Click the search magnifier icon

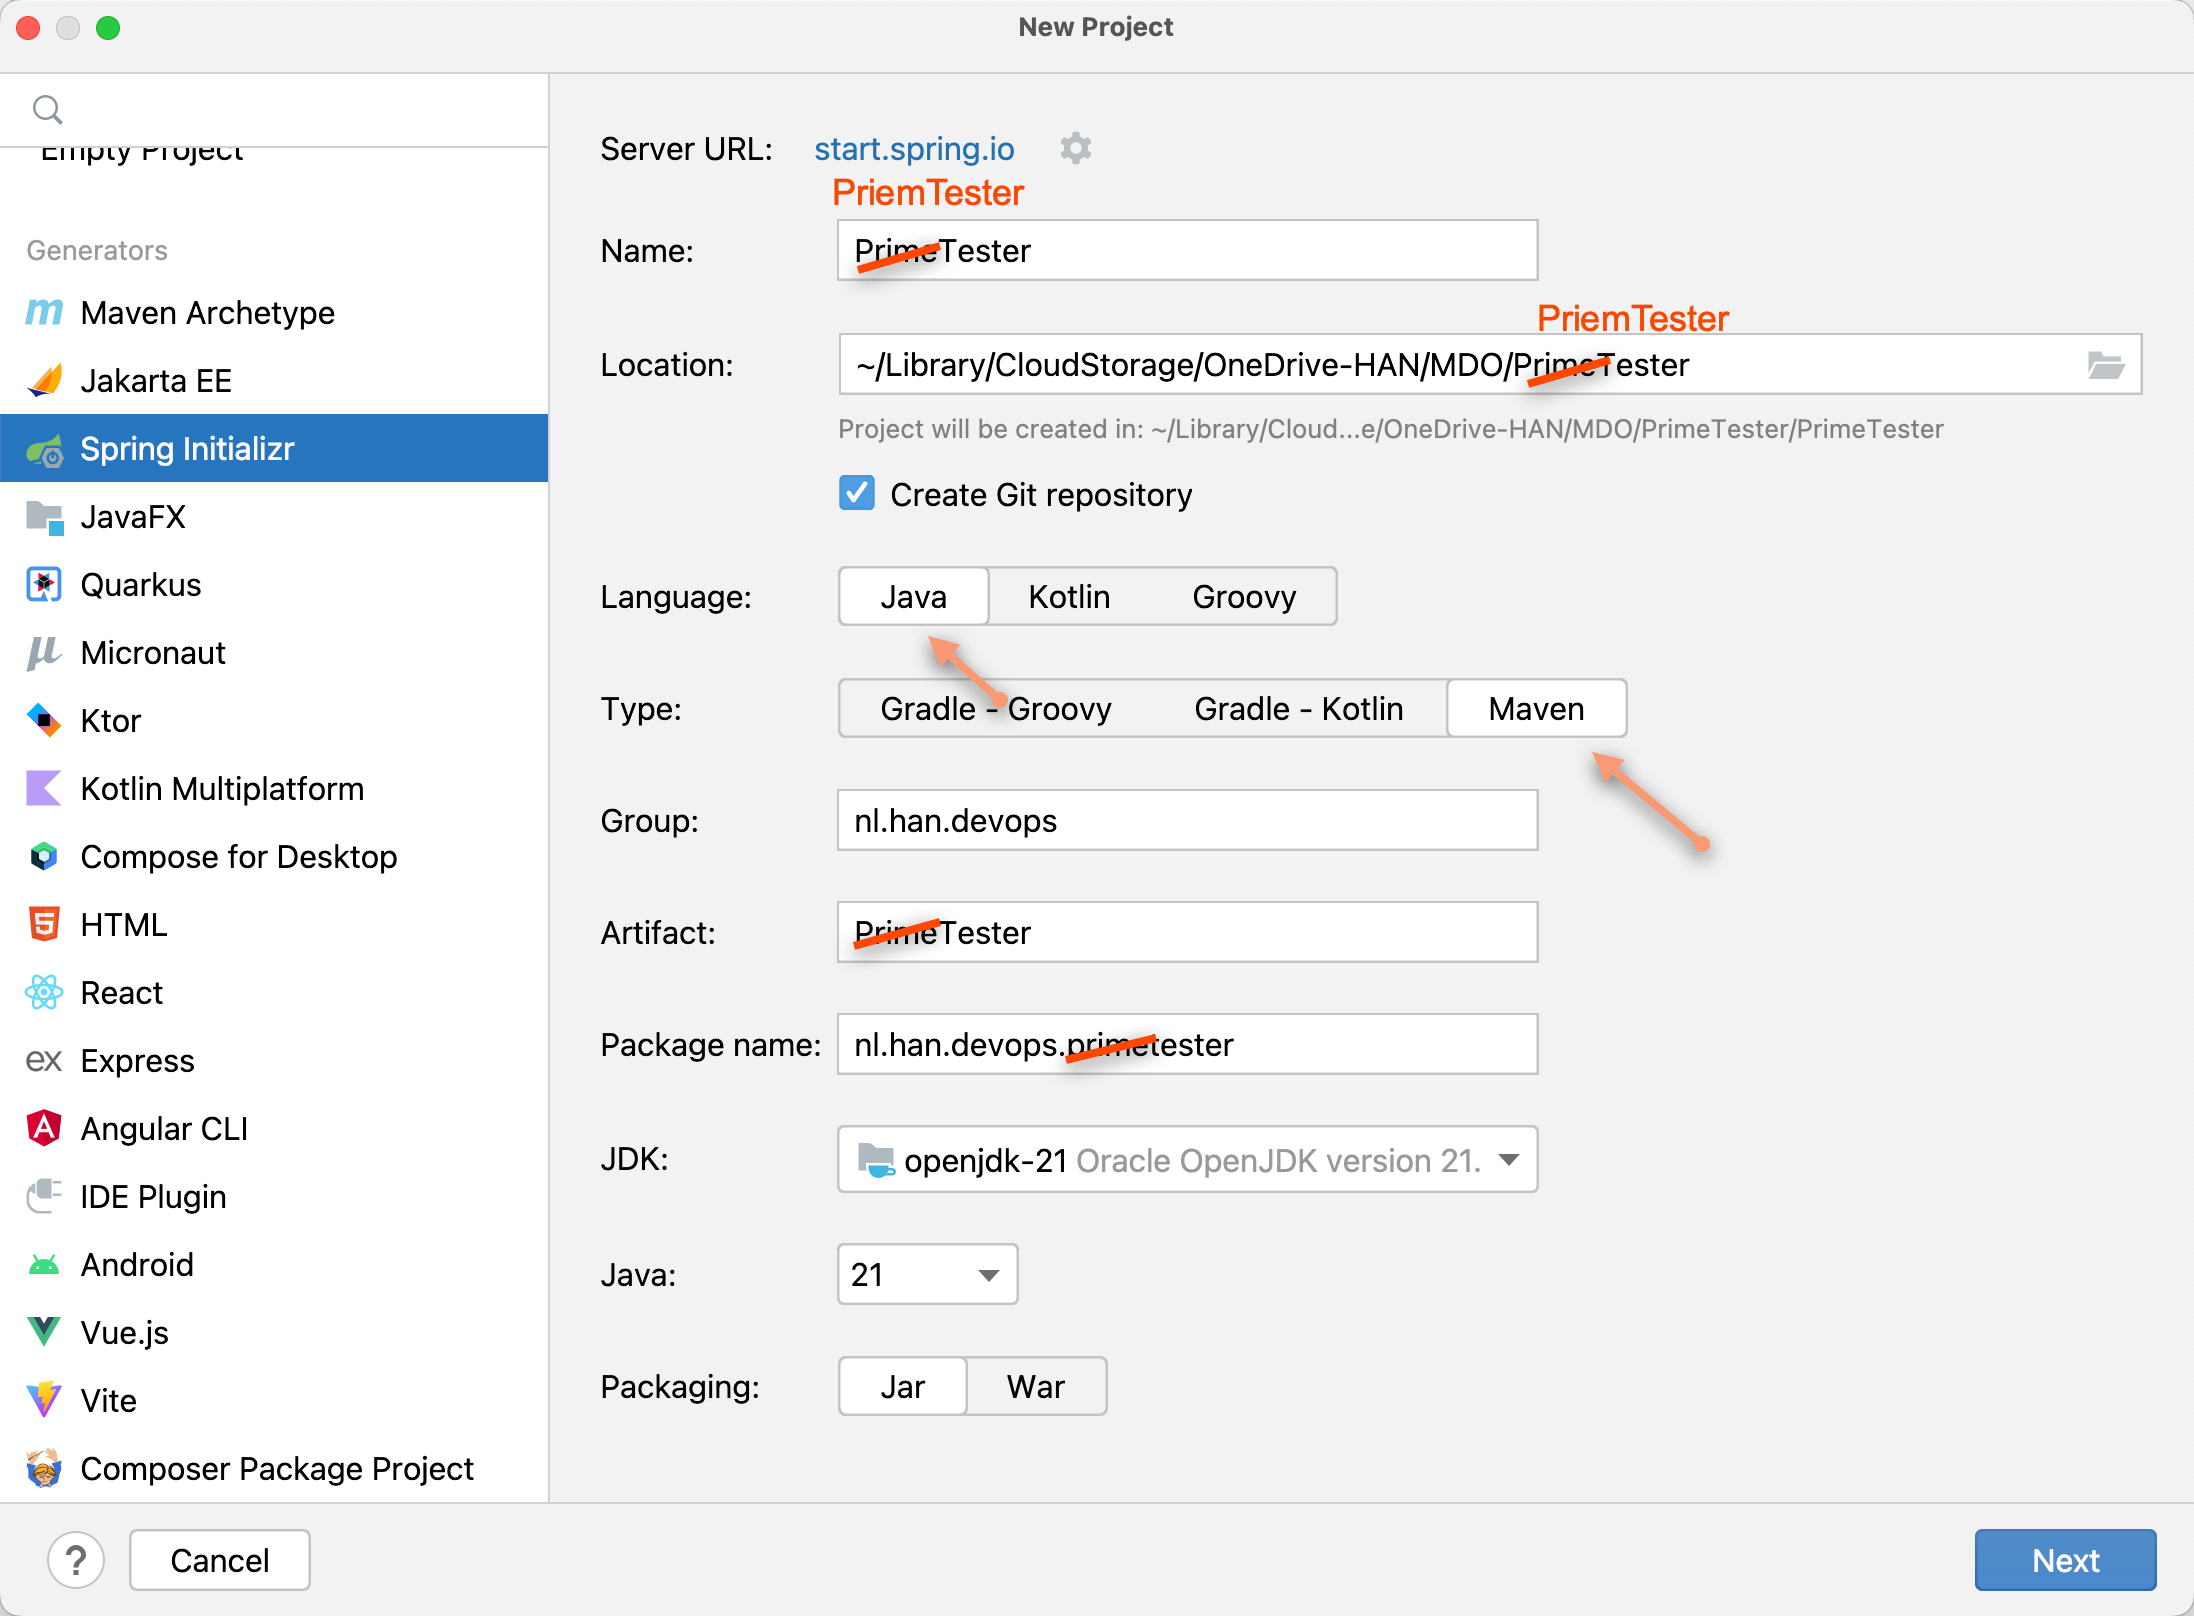pos(48,109)
